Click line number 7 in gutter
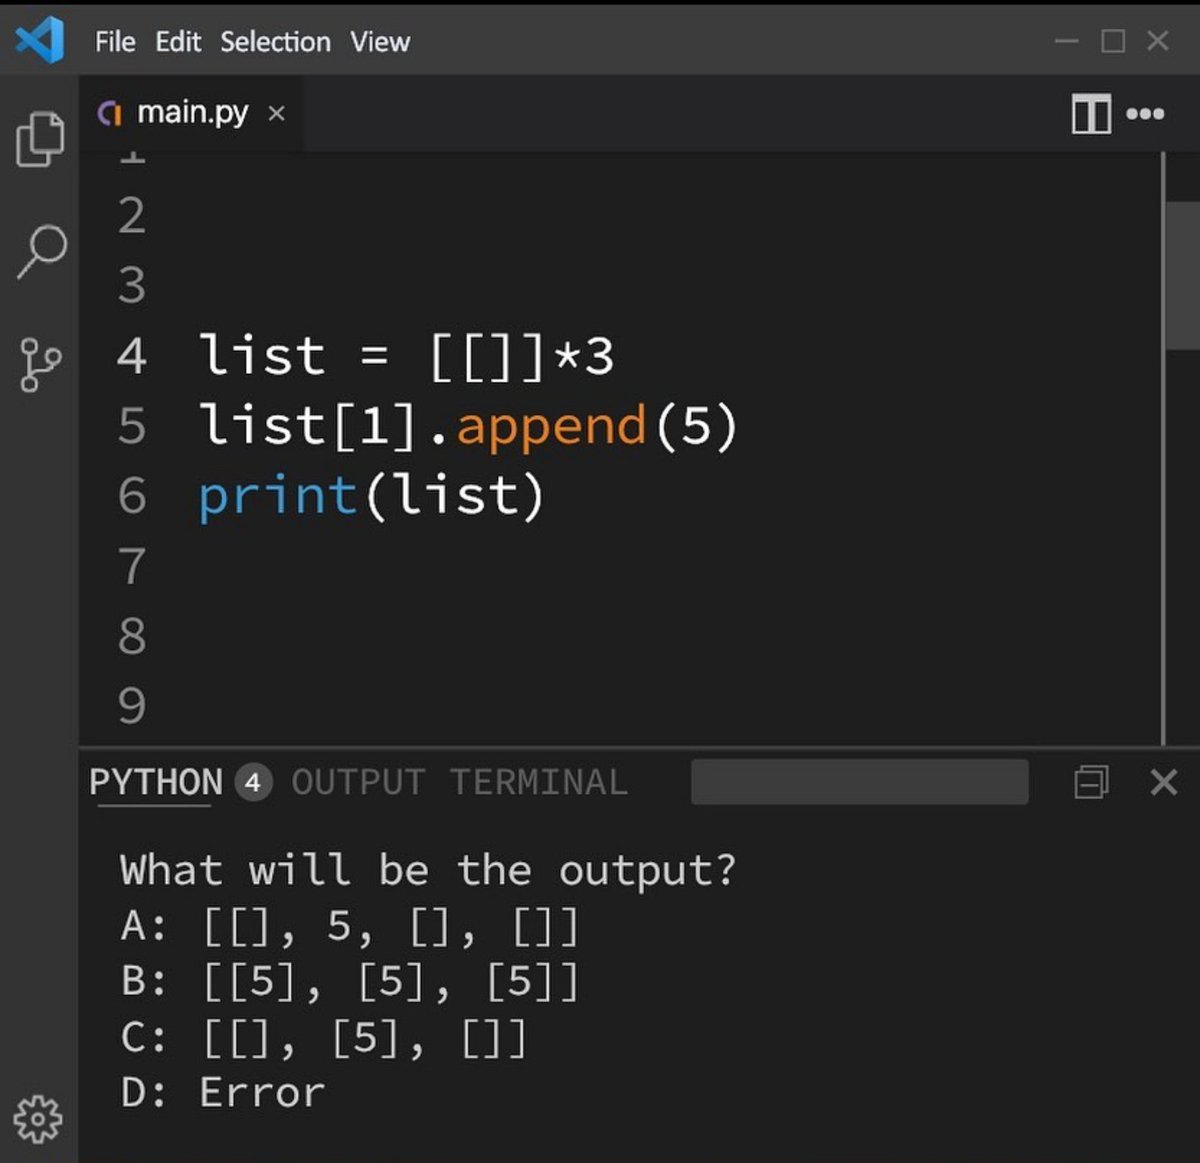Image resolution: width=1200 pixels, height=1163 pixels. click(x=131, y=566)
